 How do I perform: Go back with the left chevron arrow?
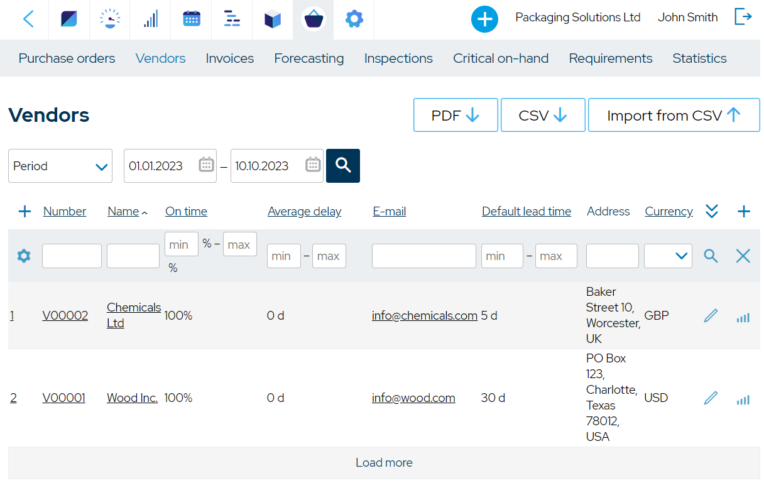[28, 19]
